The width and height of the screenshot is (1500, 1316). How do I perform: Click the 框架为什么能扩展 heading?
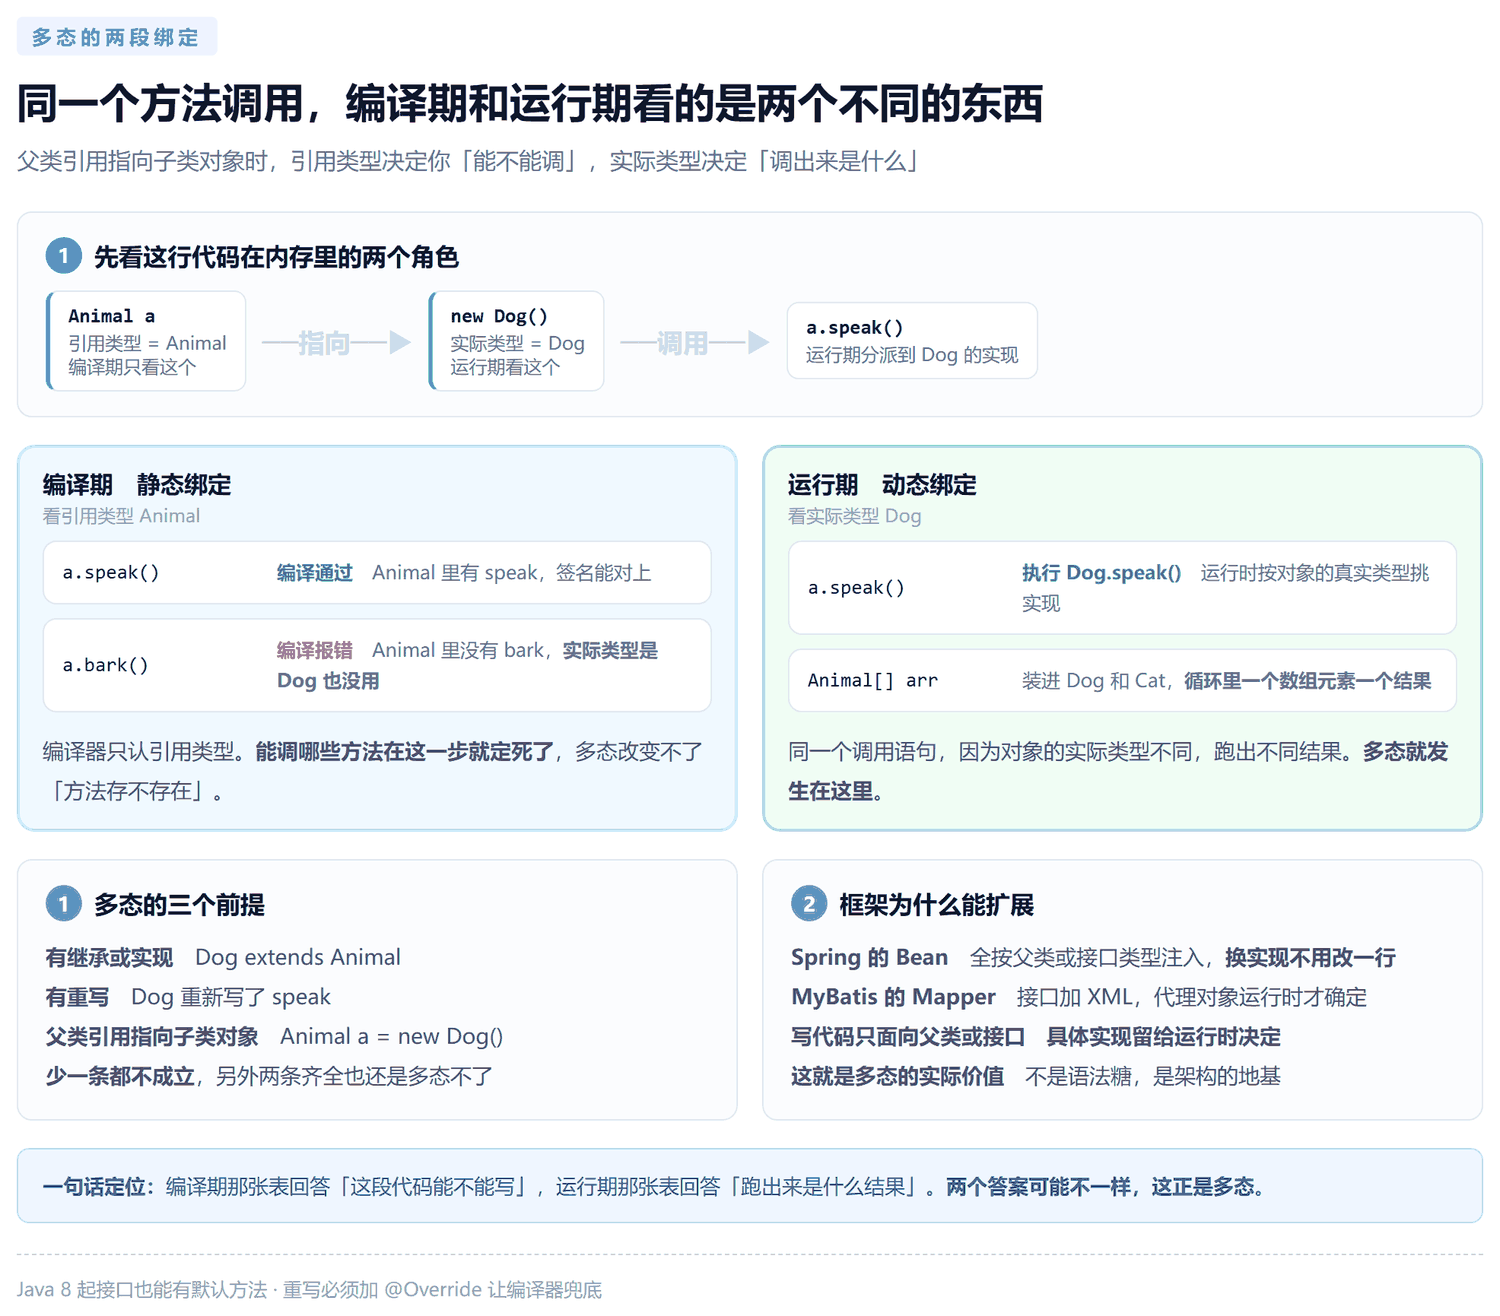click(x=937, y=905)
